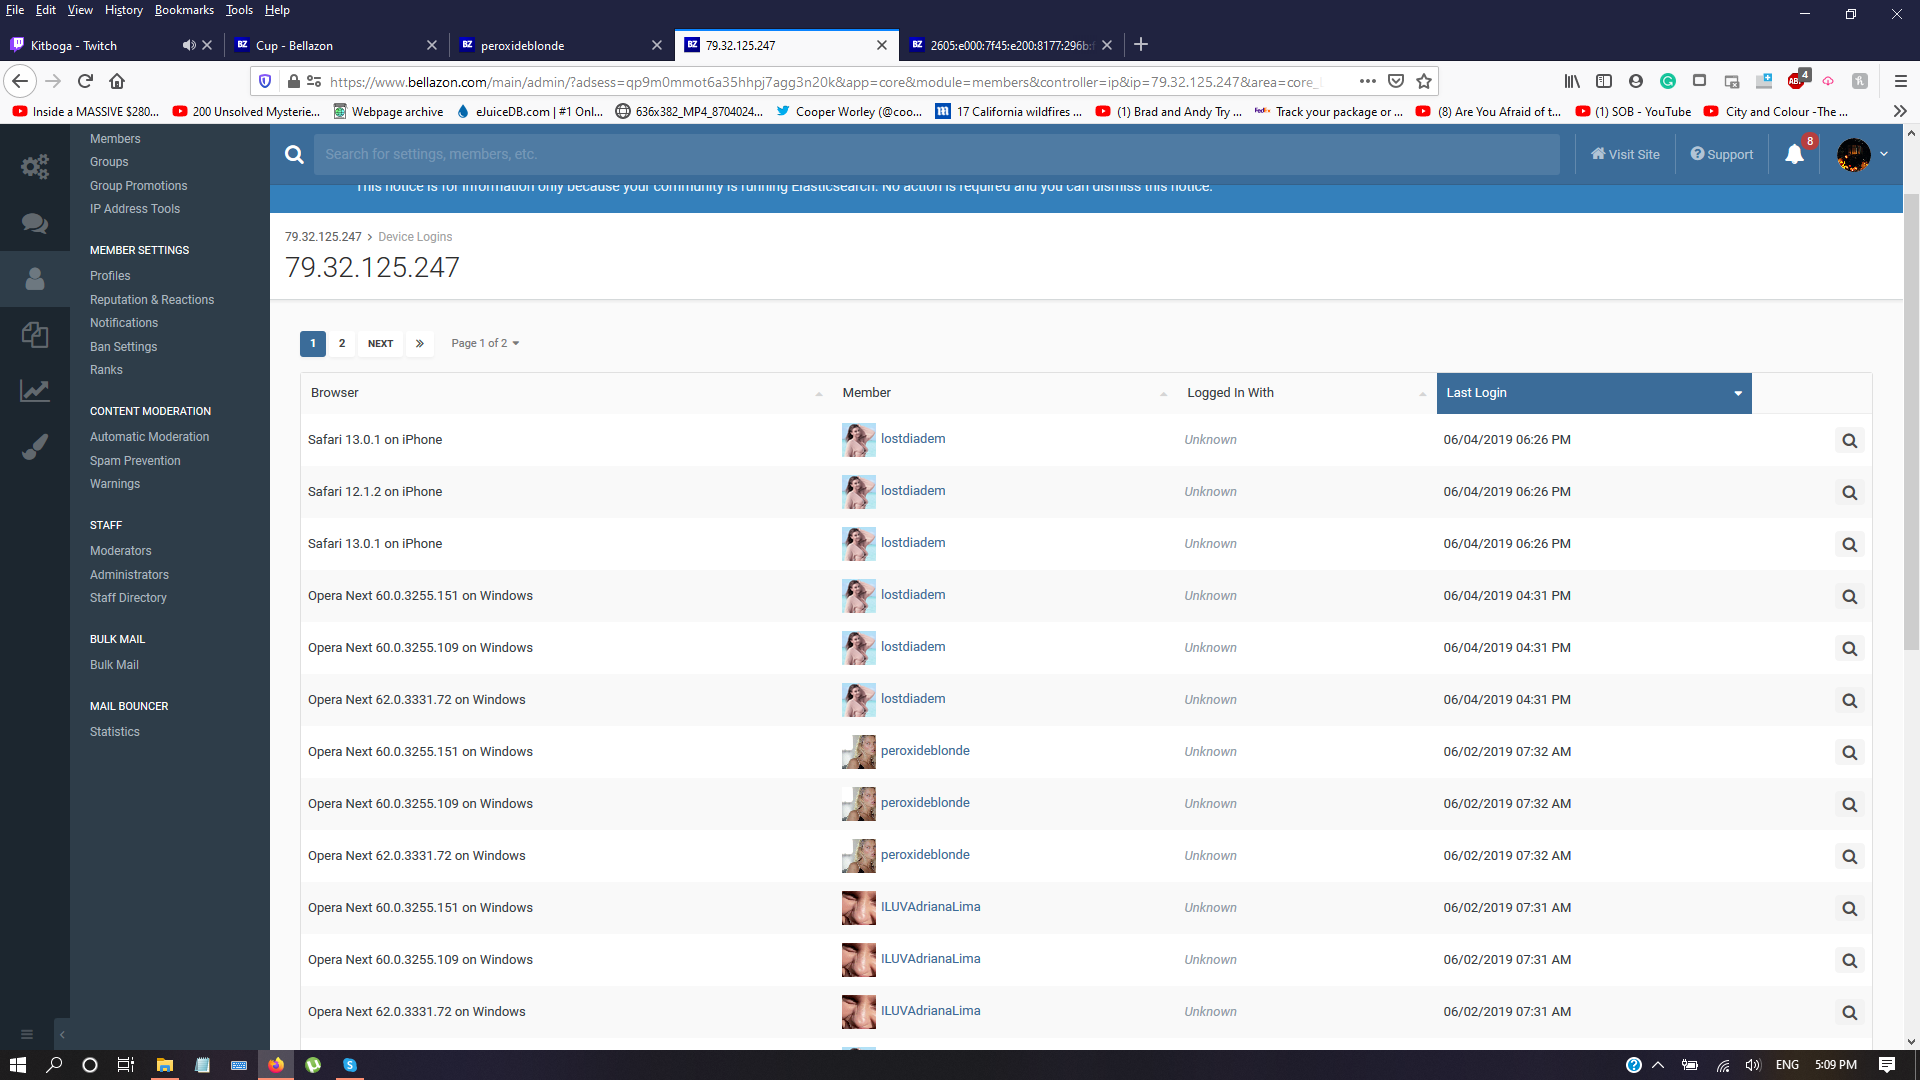Click the page vertical scrollbar
The width and height of the screenshot is (1920, 1080).
point(1911,420)
